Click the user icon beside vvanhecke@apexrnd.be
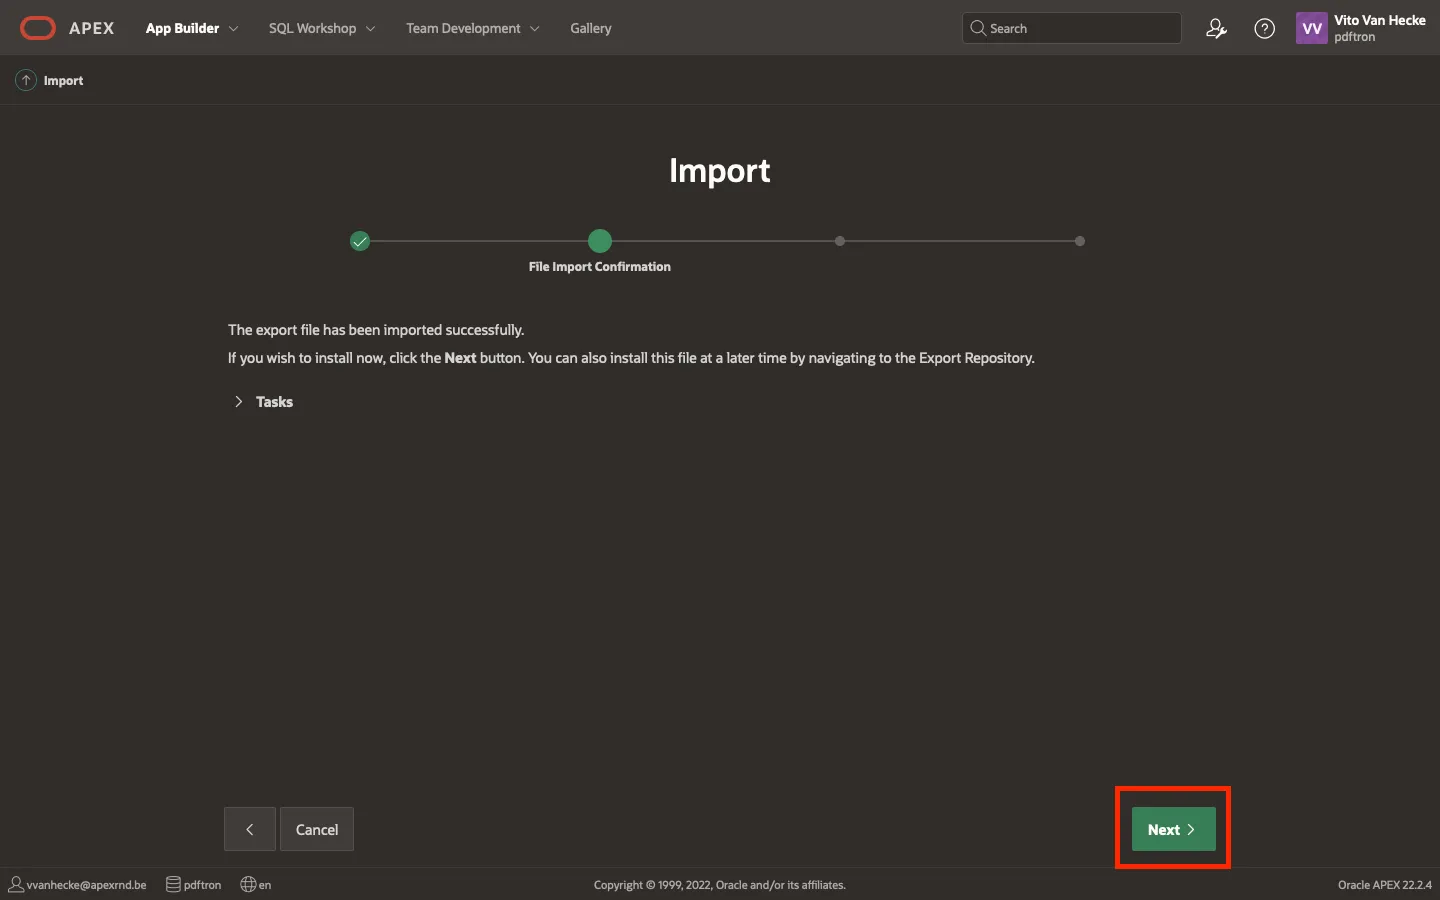Viewport: 1440px width, 900px height. [x=16, y=884]
